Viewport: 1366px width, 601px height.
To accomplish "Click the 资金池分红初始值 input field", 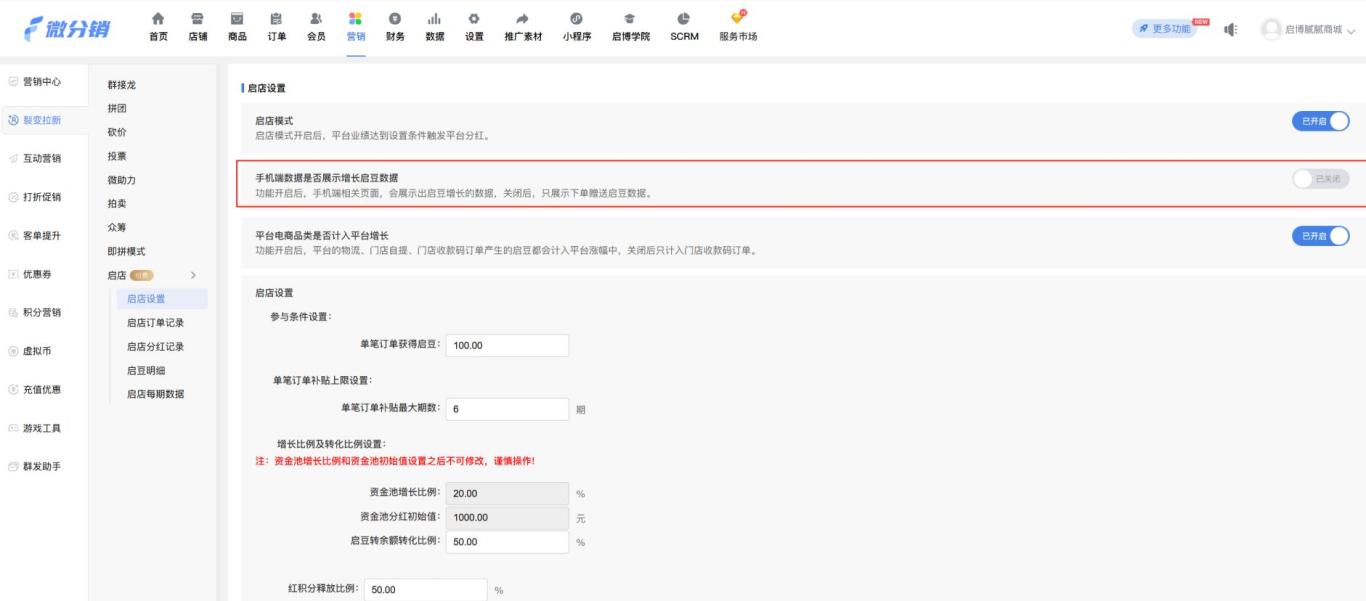I will (x=507, y=518).
